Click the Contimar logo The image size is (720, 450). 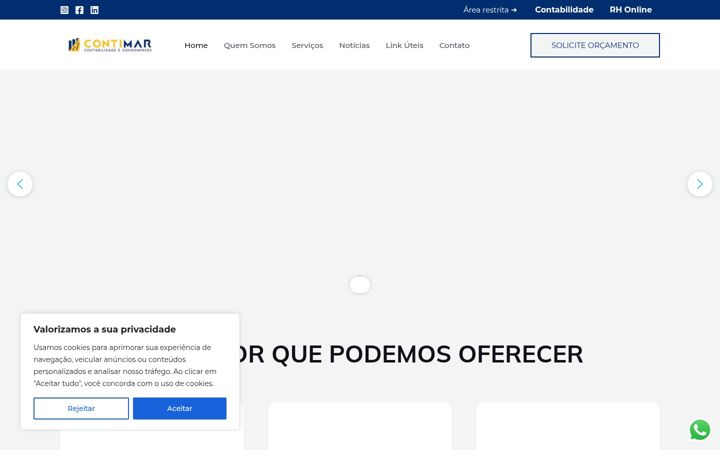pyautogui.click(x=110, y=45)
